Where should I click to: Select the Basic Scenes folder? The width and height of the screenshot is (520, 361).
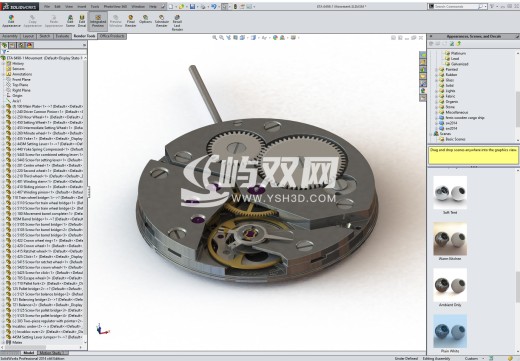tap(453, 139)
